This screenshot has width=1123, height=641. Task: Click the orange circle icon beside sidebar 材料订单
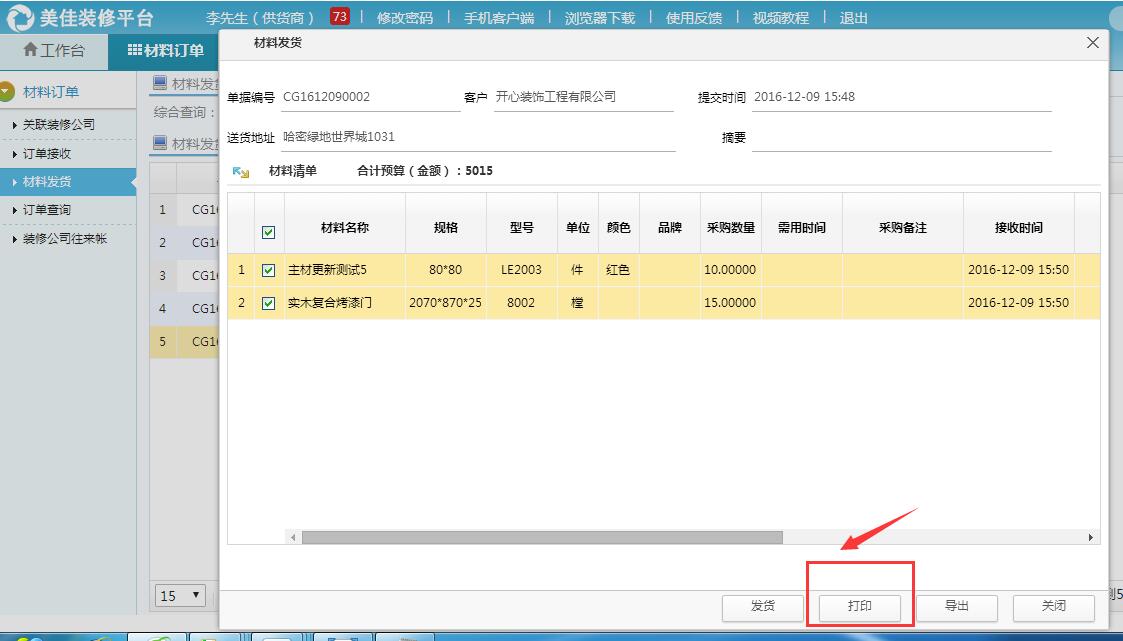pos(8,89)
